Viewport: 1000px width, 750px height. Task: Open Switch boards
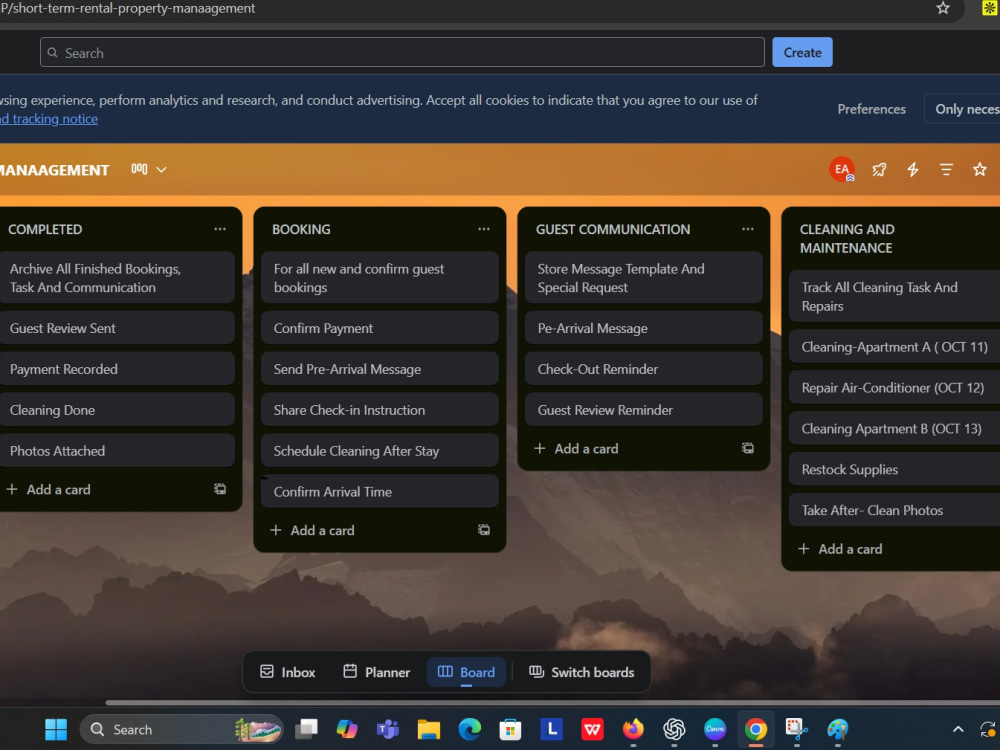pos(582,672)
